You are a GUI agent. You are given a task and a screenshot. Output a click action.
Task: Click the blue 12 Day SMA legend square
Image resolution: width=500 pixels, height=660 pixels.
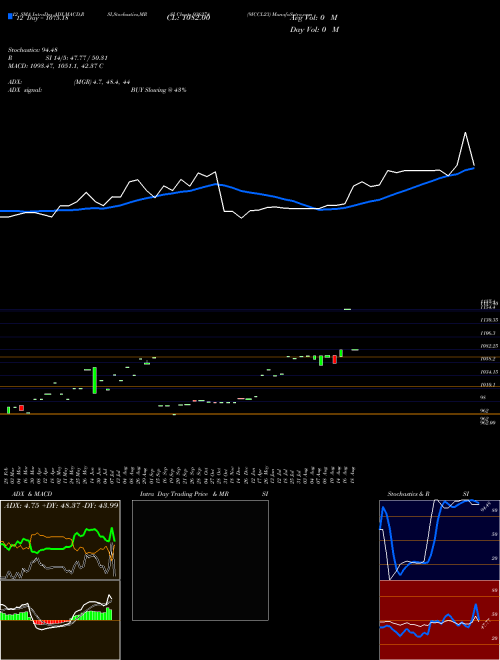(x=10, y=17)
